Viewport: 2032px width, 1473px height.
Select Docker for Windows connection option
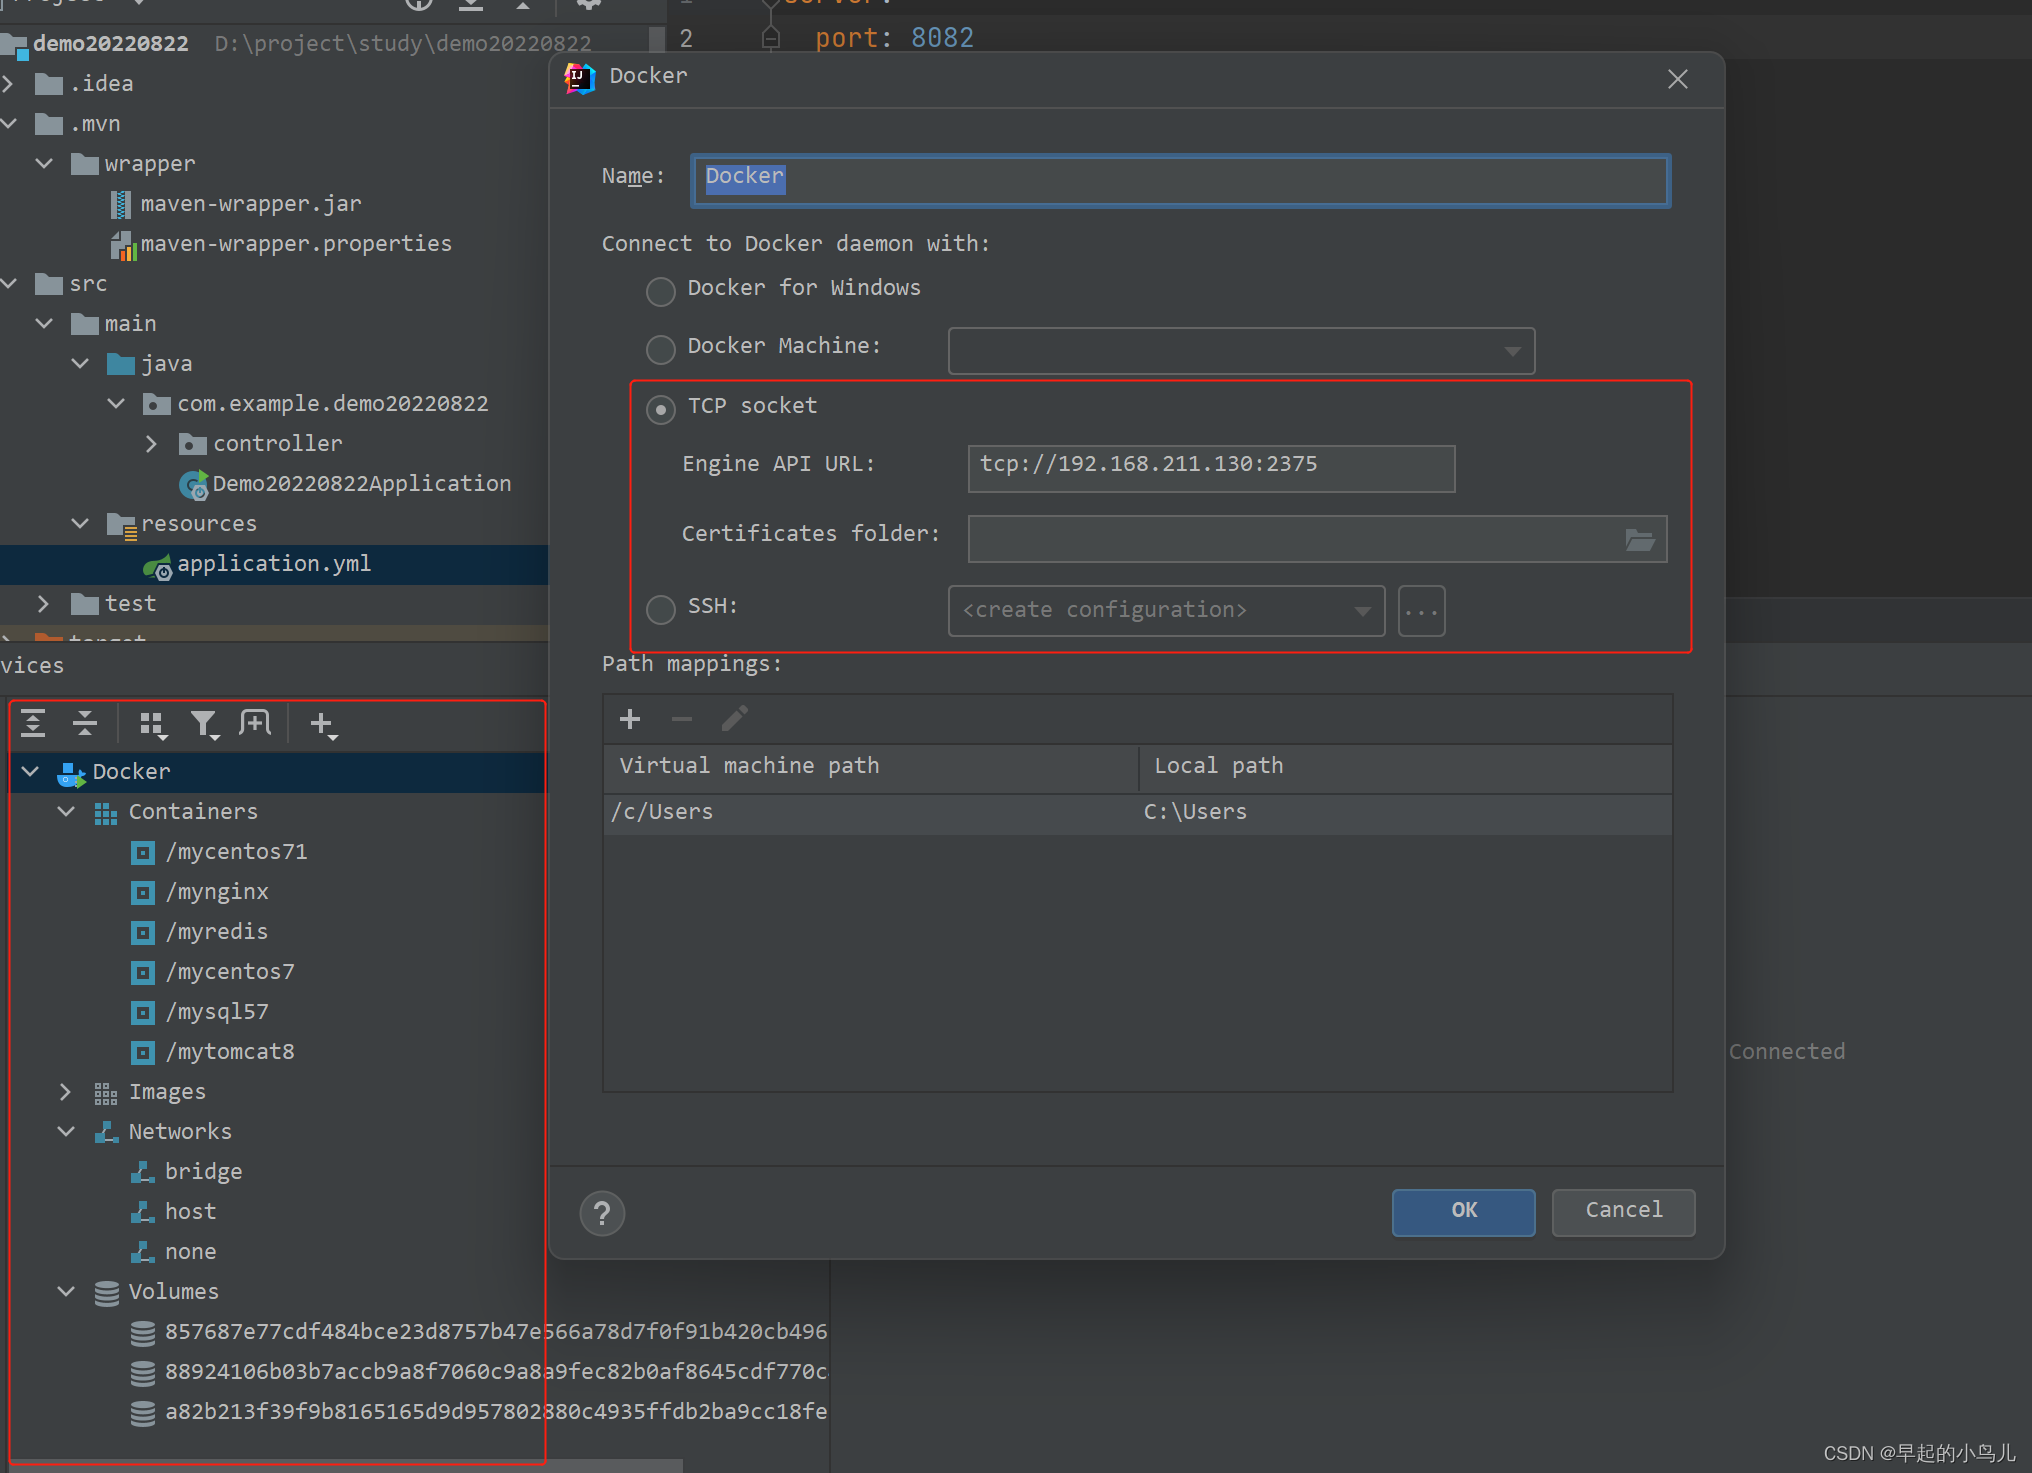[660, 291]
